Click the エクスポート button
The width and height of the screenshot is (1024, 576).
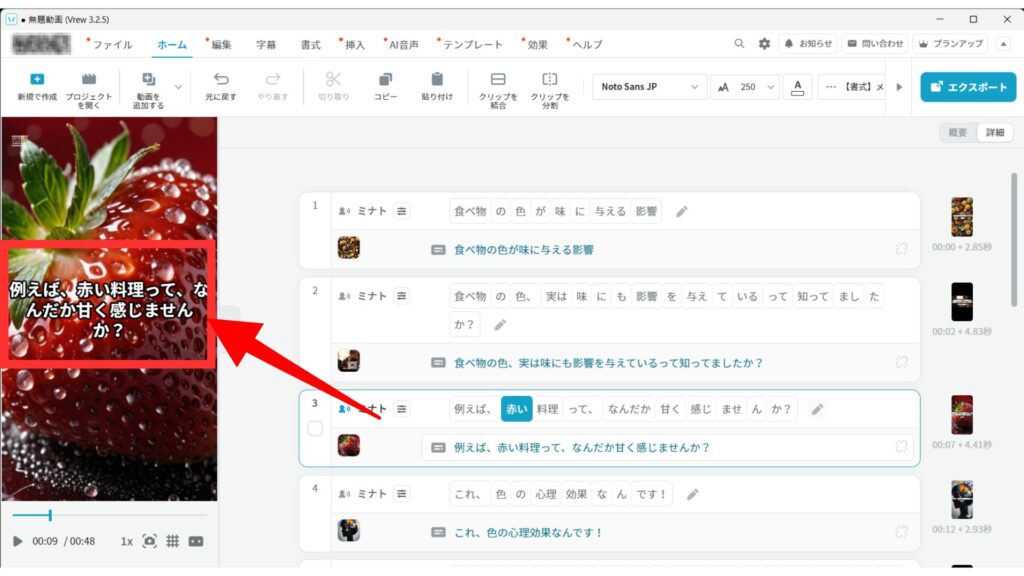click(968, 87)
